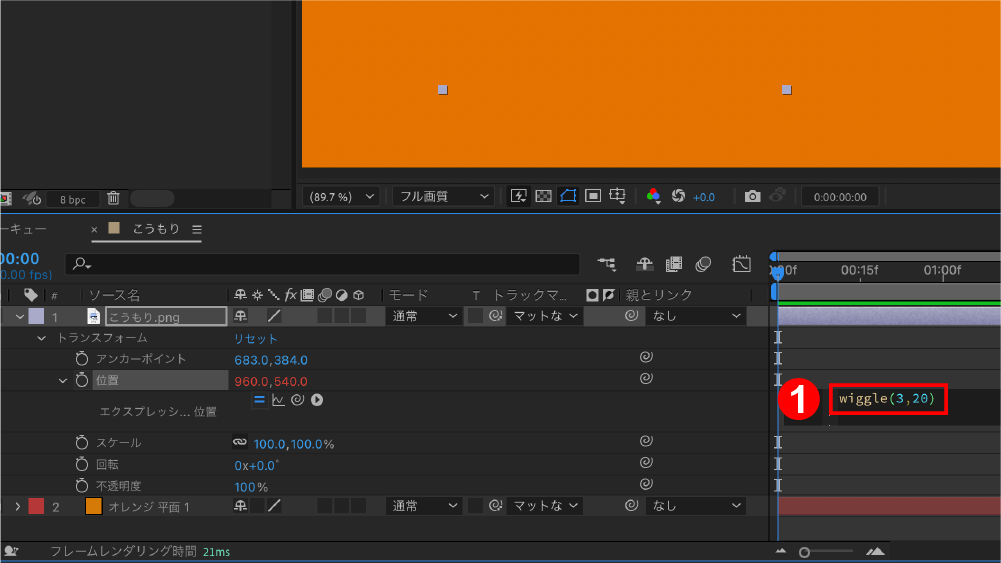Open parent なし dropdown for layer 1
Screen dimensions: 1001x563
pos(695,316)
